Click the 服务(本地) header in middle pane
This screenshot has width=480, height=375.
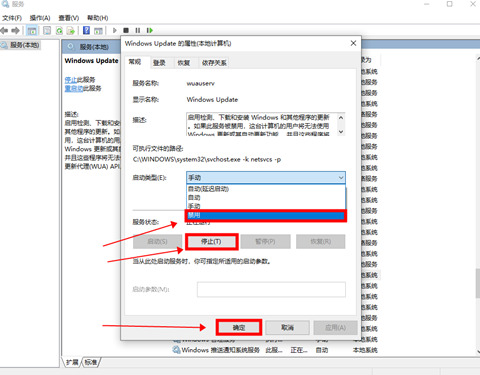(x=94, y=47)
